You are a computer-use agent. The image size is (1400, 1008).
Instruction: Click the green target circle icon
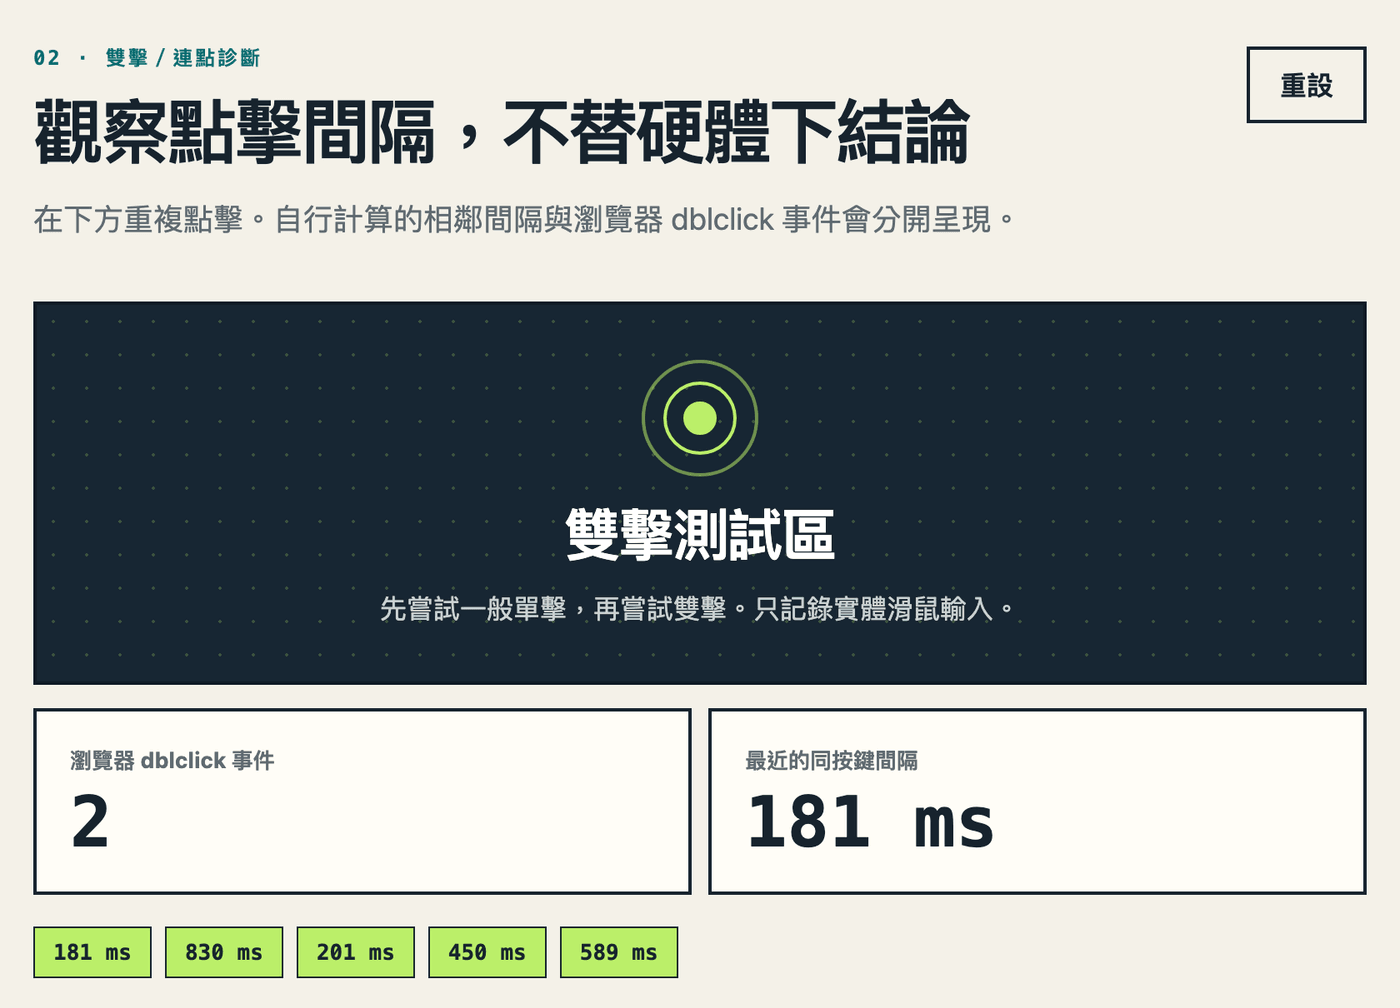(700, 418)
